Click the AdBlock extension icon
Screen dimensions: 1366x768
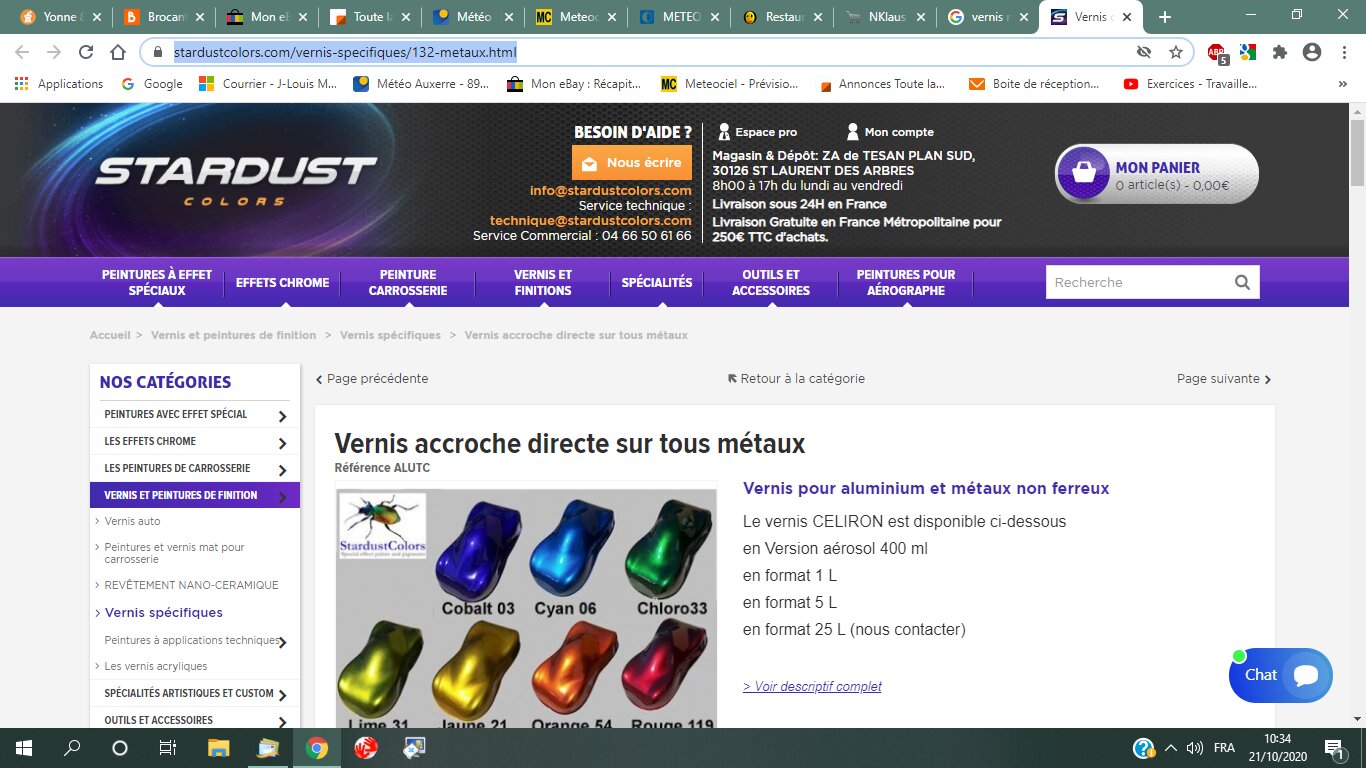tap(1217, 53)
